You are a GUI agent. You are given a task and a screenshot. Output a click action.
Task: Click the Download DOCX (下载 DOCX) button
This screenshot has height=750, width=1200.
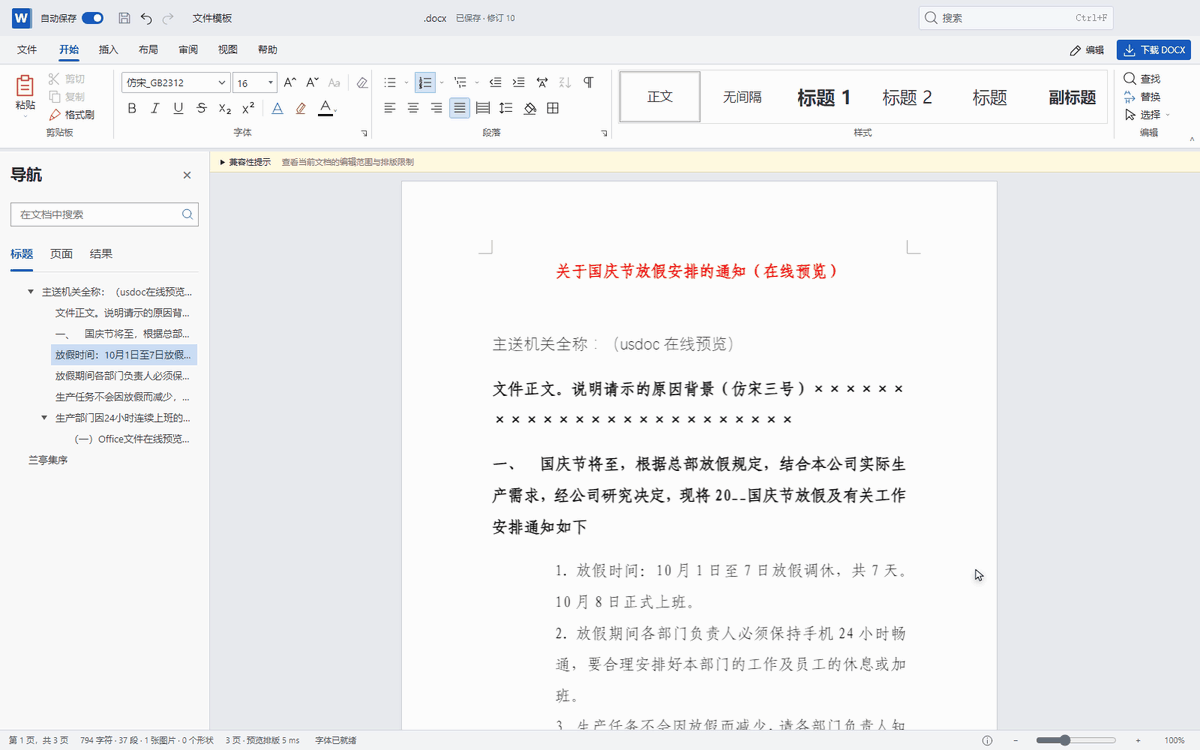coord(1153,50)
